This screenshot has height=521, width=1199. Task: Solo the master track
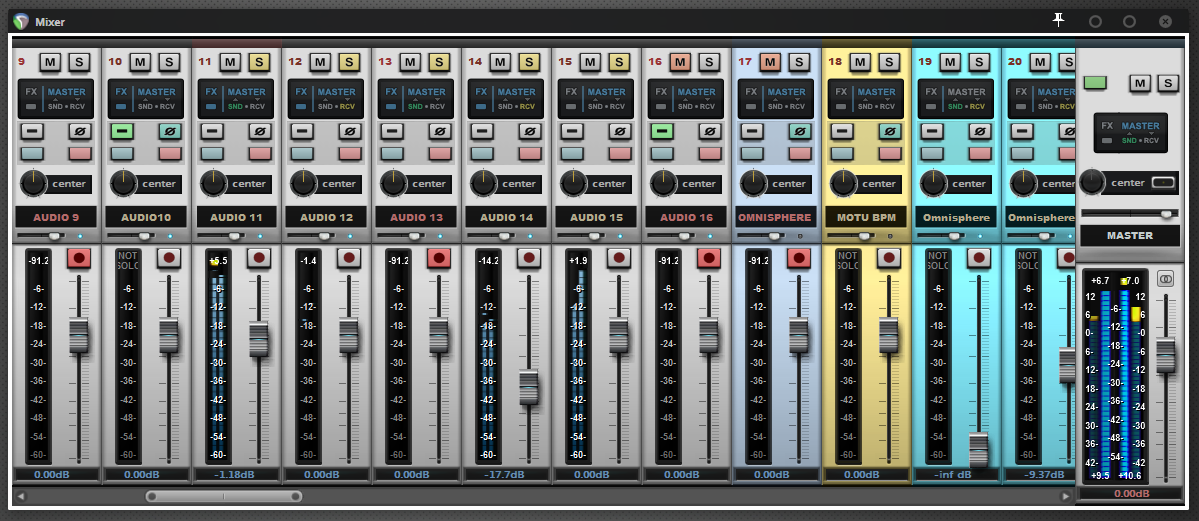click(1168, 83)
